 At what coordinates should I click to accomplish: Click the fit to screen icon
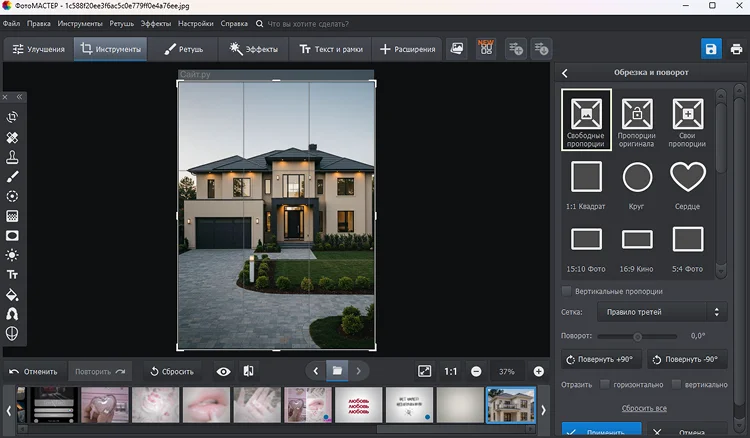coord(424,372)
